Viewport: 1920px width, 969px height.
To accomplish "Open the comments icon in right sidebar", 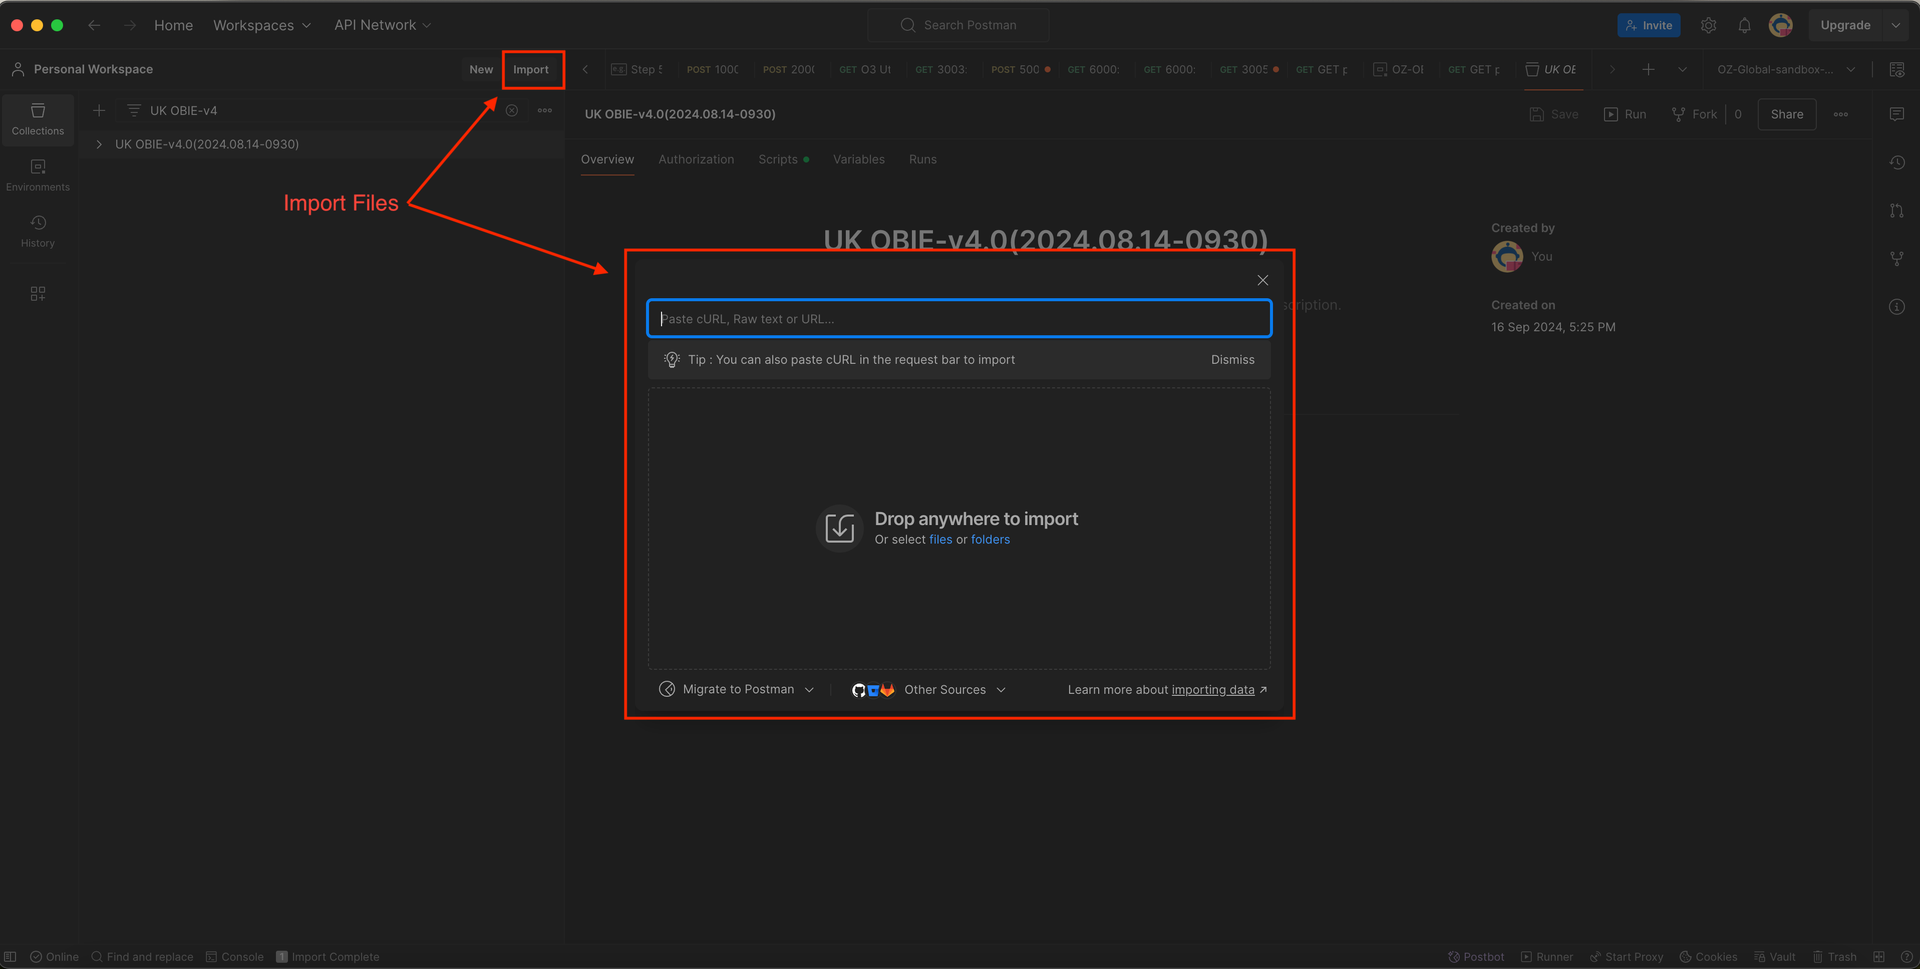I will point(1896,114).
